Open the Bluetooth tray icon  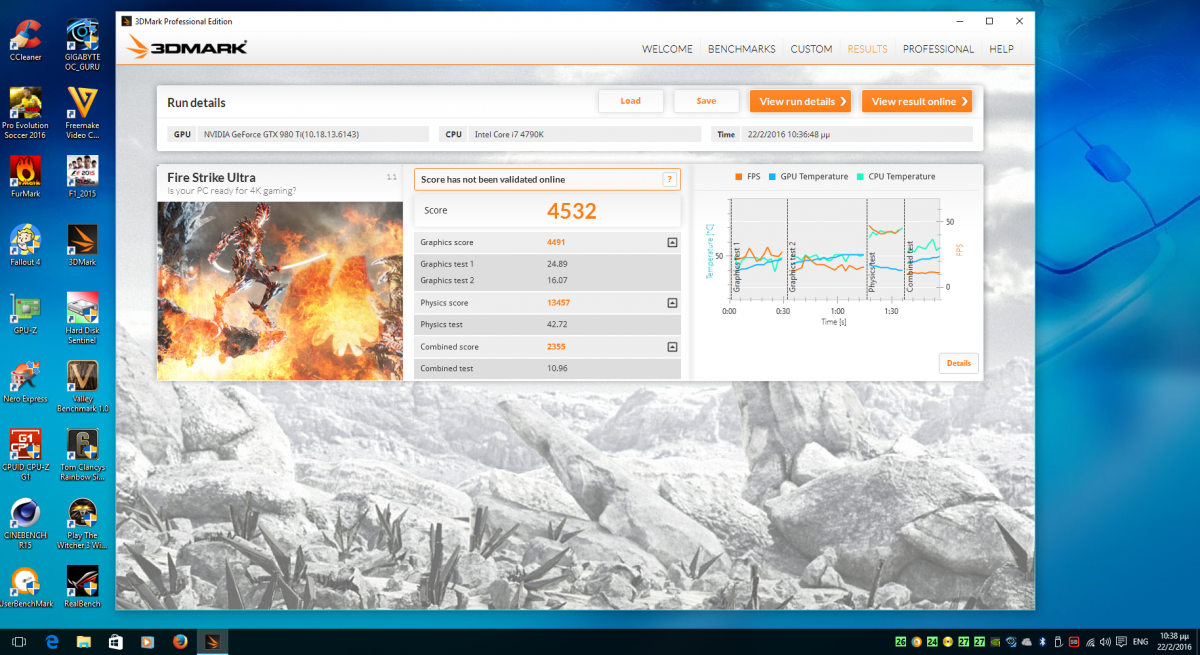pyautogui.click(x=1040, y=641)
